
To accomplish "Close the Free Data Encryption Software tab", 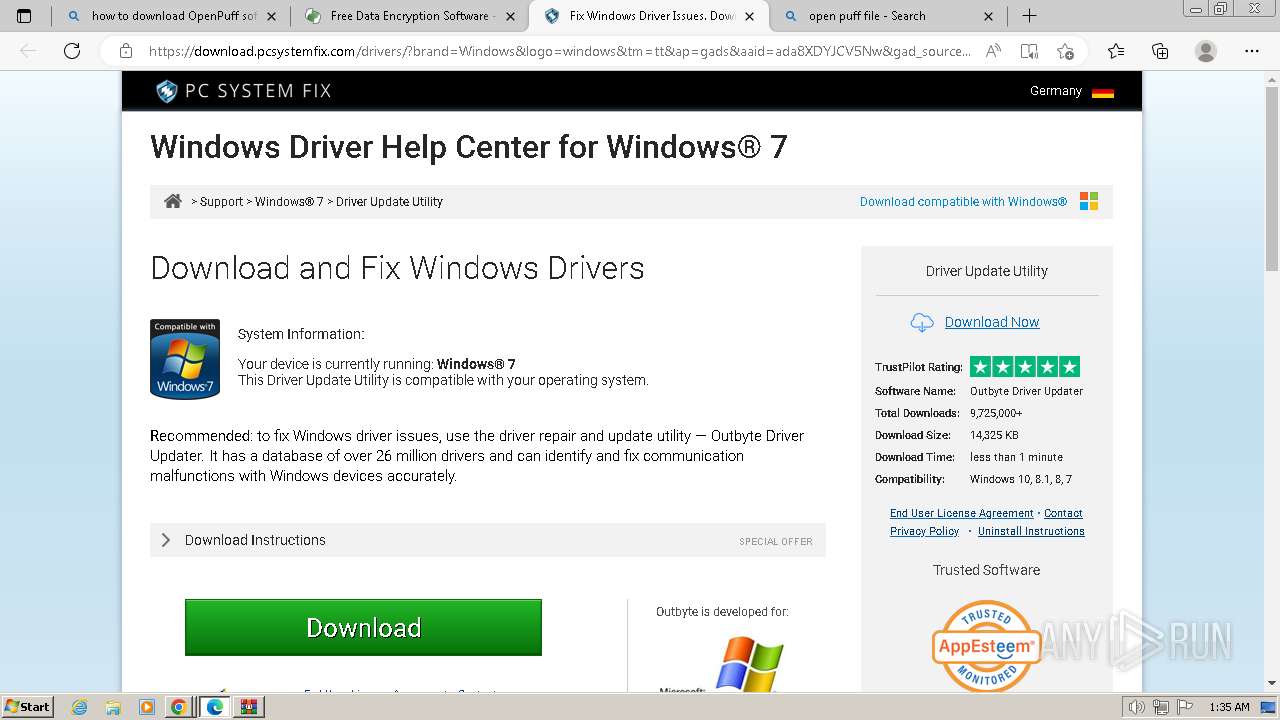I will (511, 16).
